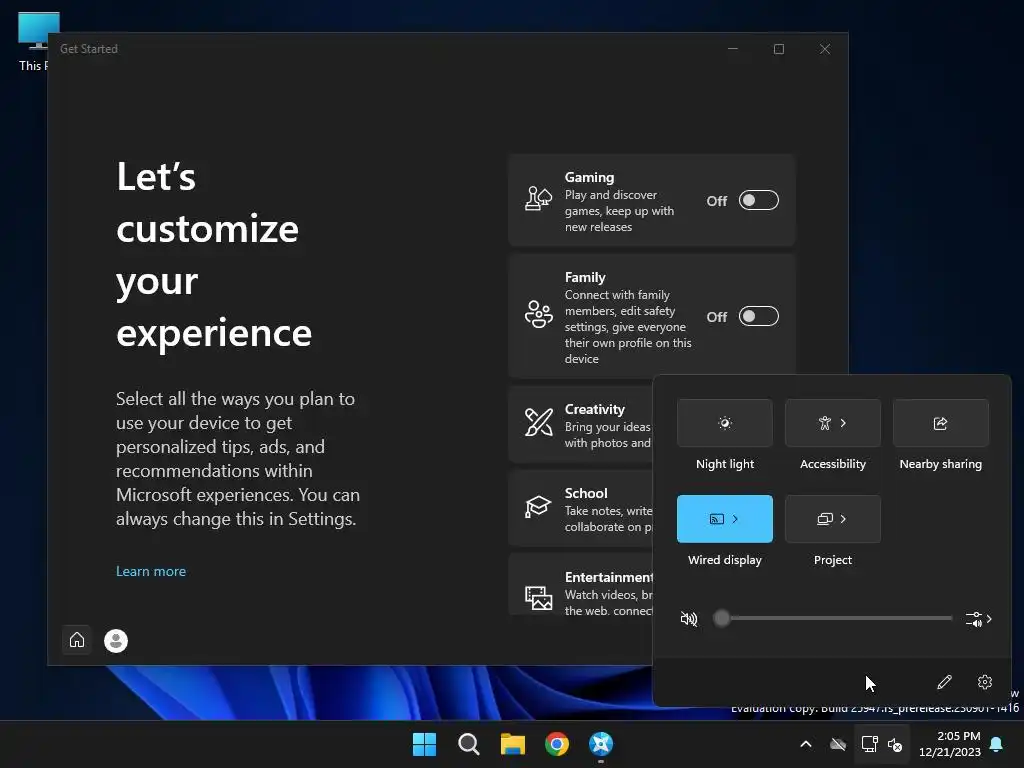
Task: Click the network display tray icon
Action: coord(869,744)
